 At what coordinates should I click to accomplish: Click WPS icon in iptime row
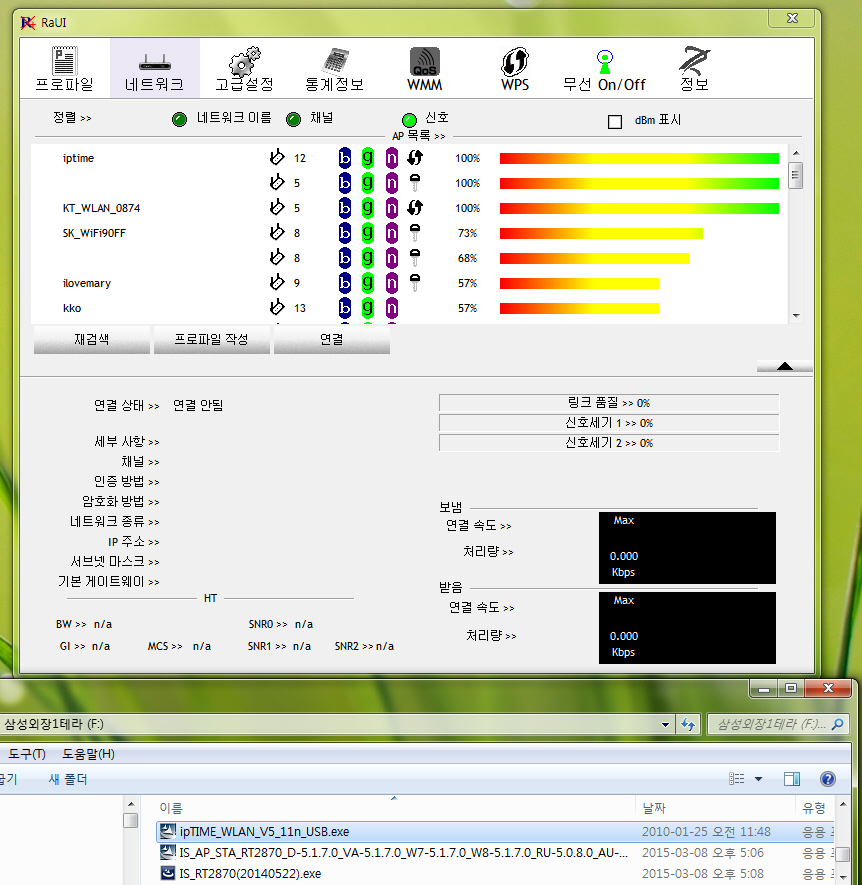pyautogui.click(x=415, y=157)
